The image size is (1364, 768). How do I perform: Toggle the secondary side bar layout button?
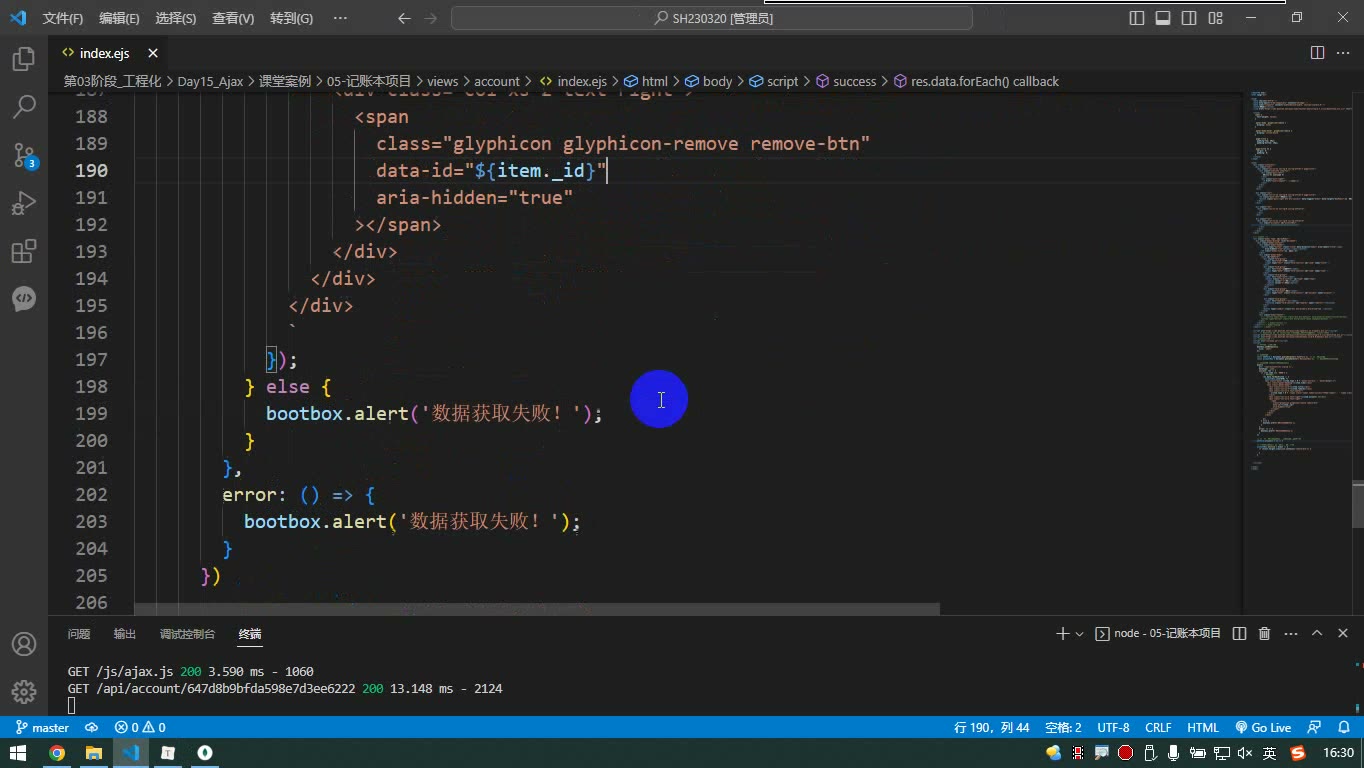(1189, 18)
